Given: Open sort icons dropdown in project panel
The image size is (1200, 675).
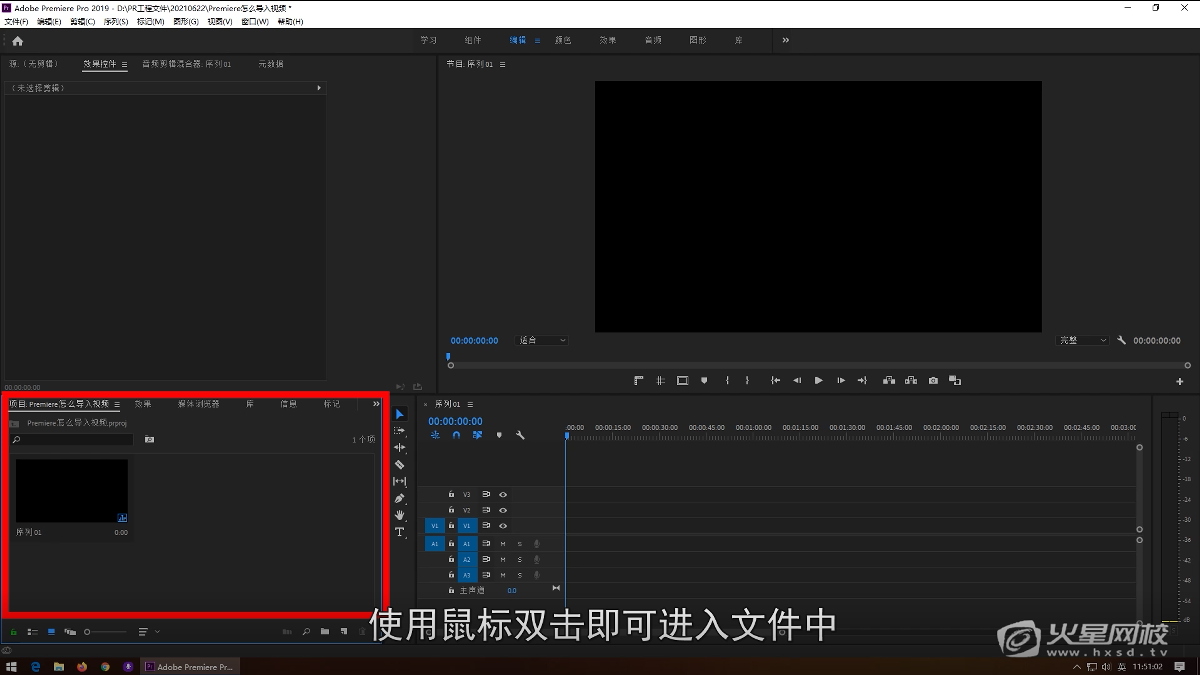Looking at the screenshot, I should click(x=149, y=632).
